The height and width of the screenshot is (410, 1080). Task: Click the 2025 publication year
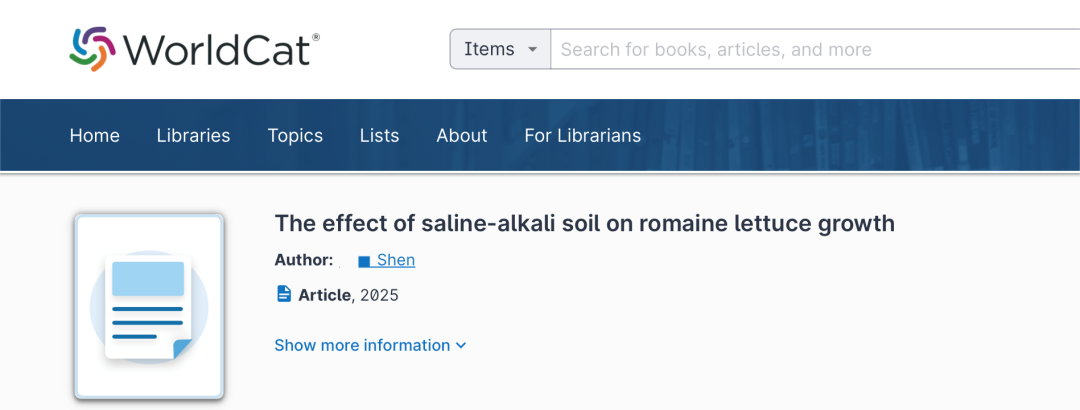point(380,296)
